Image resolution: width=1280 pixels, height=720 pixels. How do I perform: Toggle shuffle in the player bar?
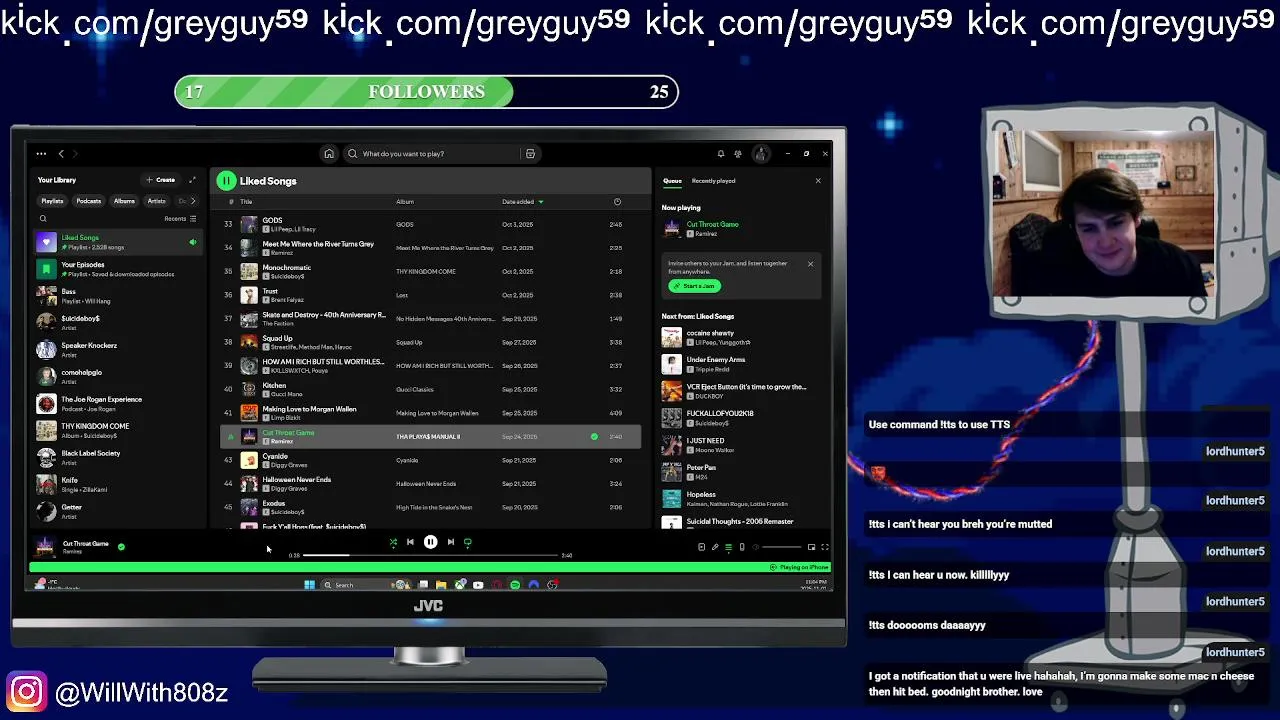393,542
